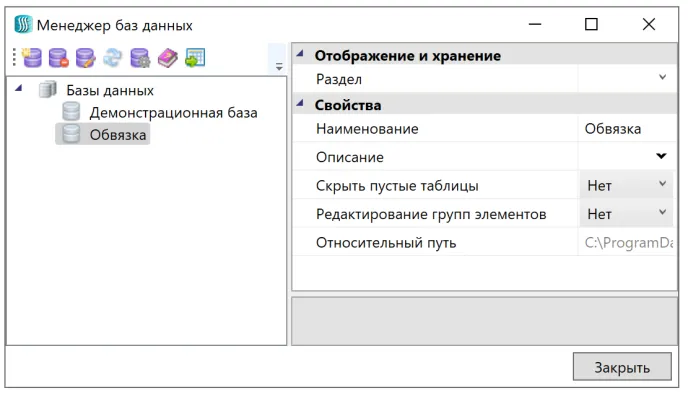Click the Базы данных servers icon

click(x=47, y=89)
